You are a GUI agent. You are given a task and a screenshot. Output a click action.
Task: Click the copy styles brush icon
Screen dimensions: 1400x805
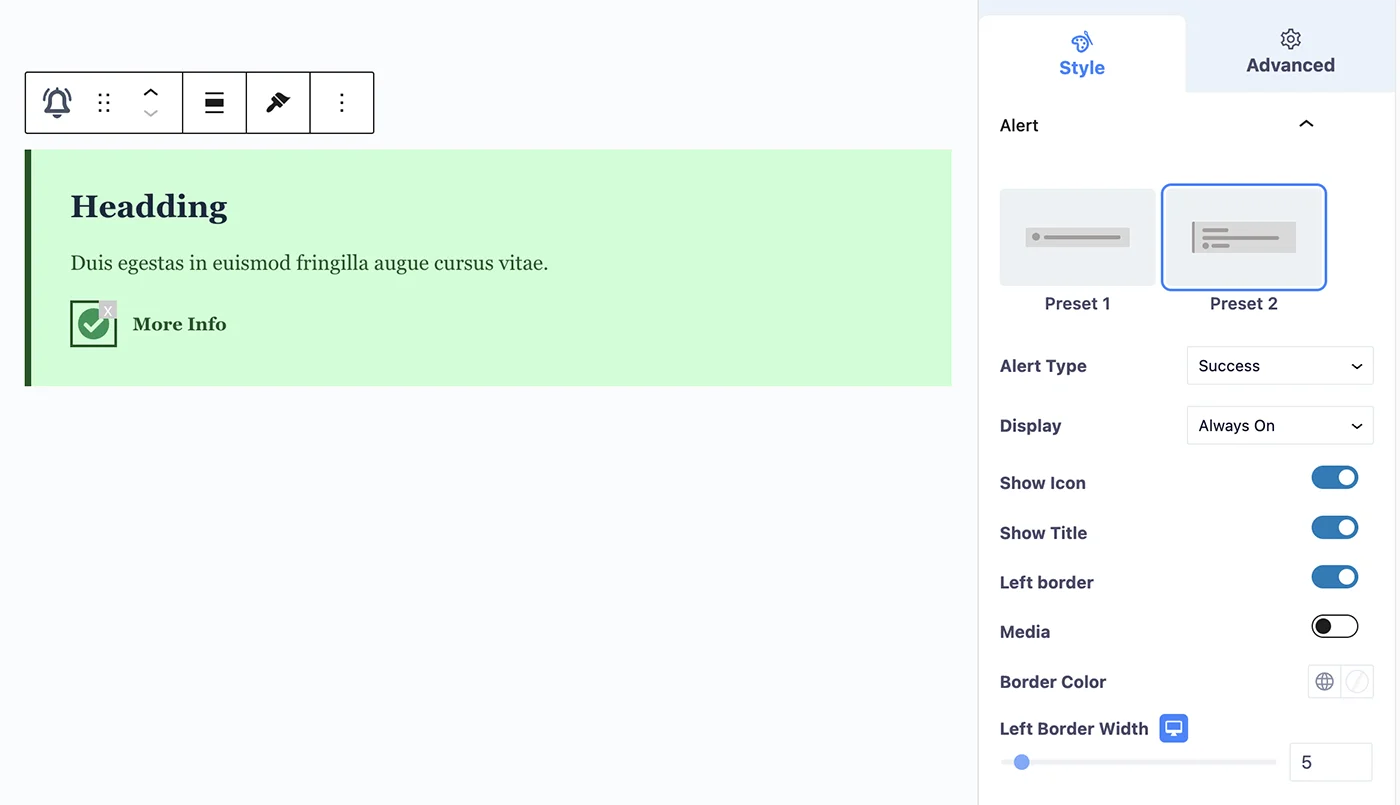click(278, 102)
